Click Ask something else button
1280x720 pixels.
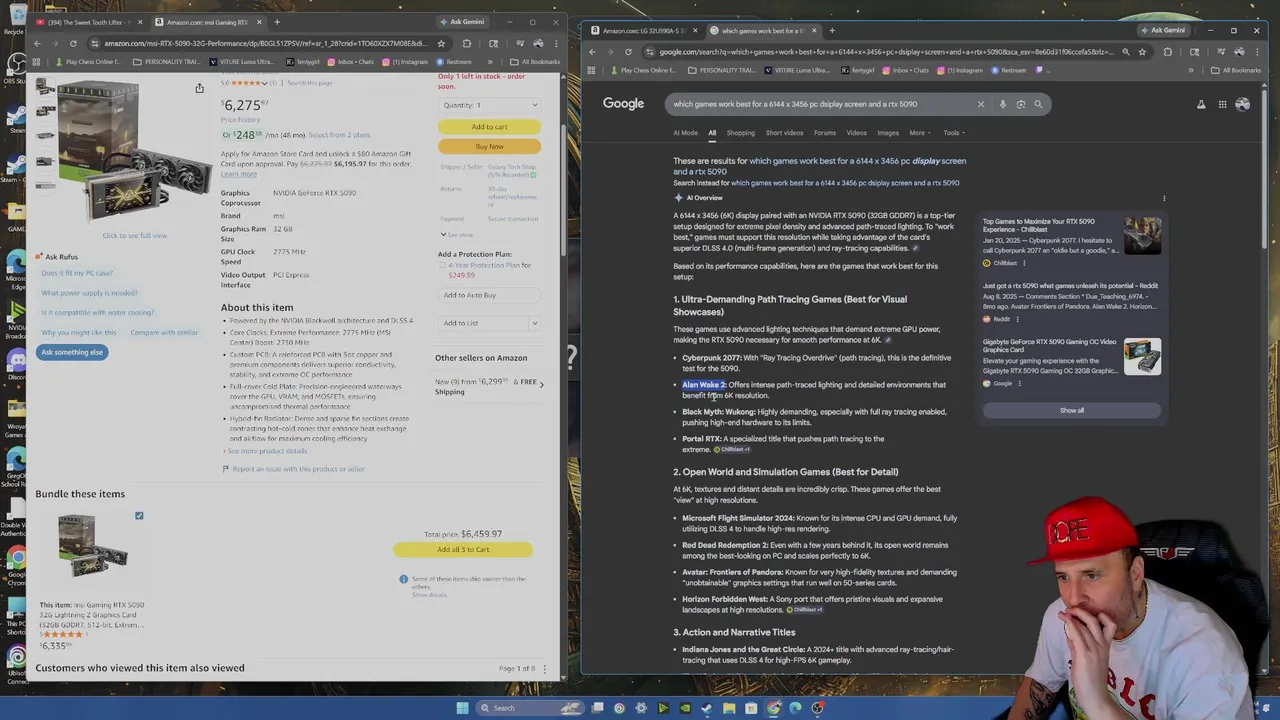[x=72, y=352]
